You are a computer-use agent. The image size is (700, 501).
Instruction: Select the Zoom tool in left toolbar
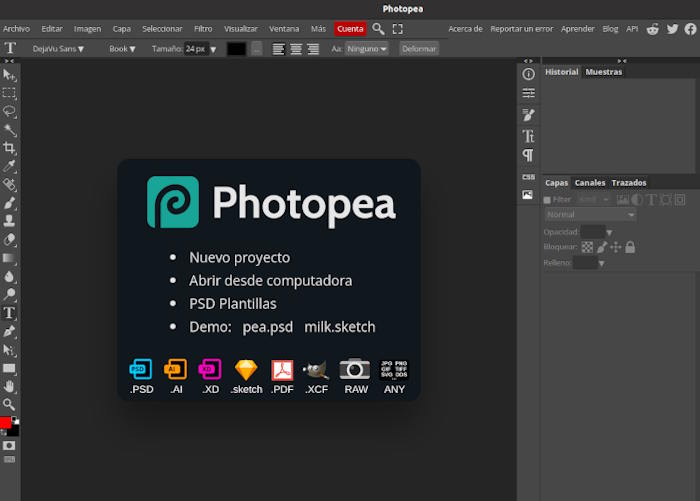pos(9,405)
